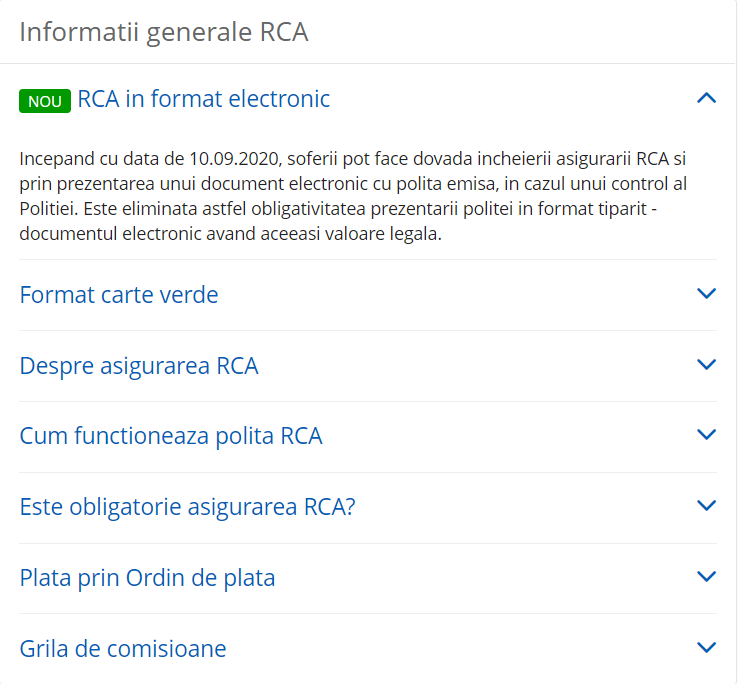Expand Despre asigurarea RCA chevron arrow
This screenshot has height=684, width=738.
click(706, 365)
